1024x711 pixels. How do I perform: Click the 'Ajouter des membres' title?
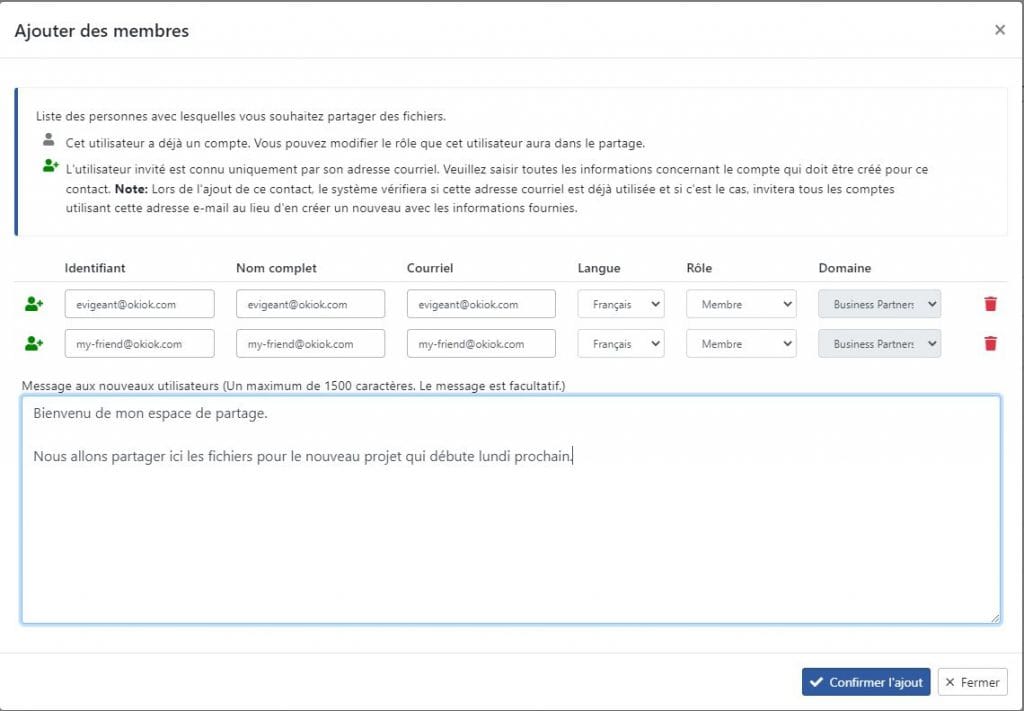102,31
